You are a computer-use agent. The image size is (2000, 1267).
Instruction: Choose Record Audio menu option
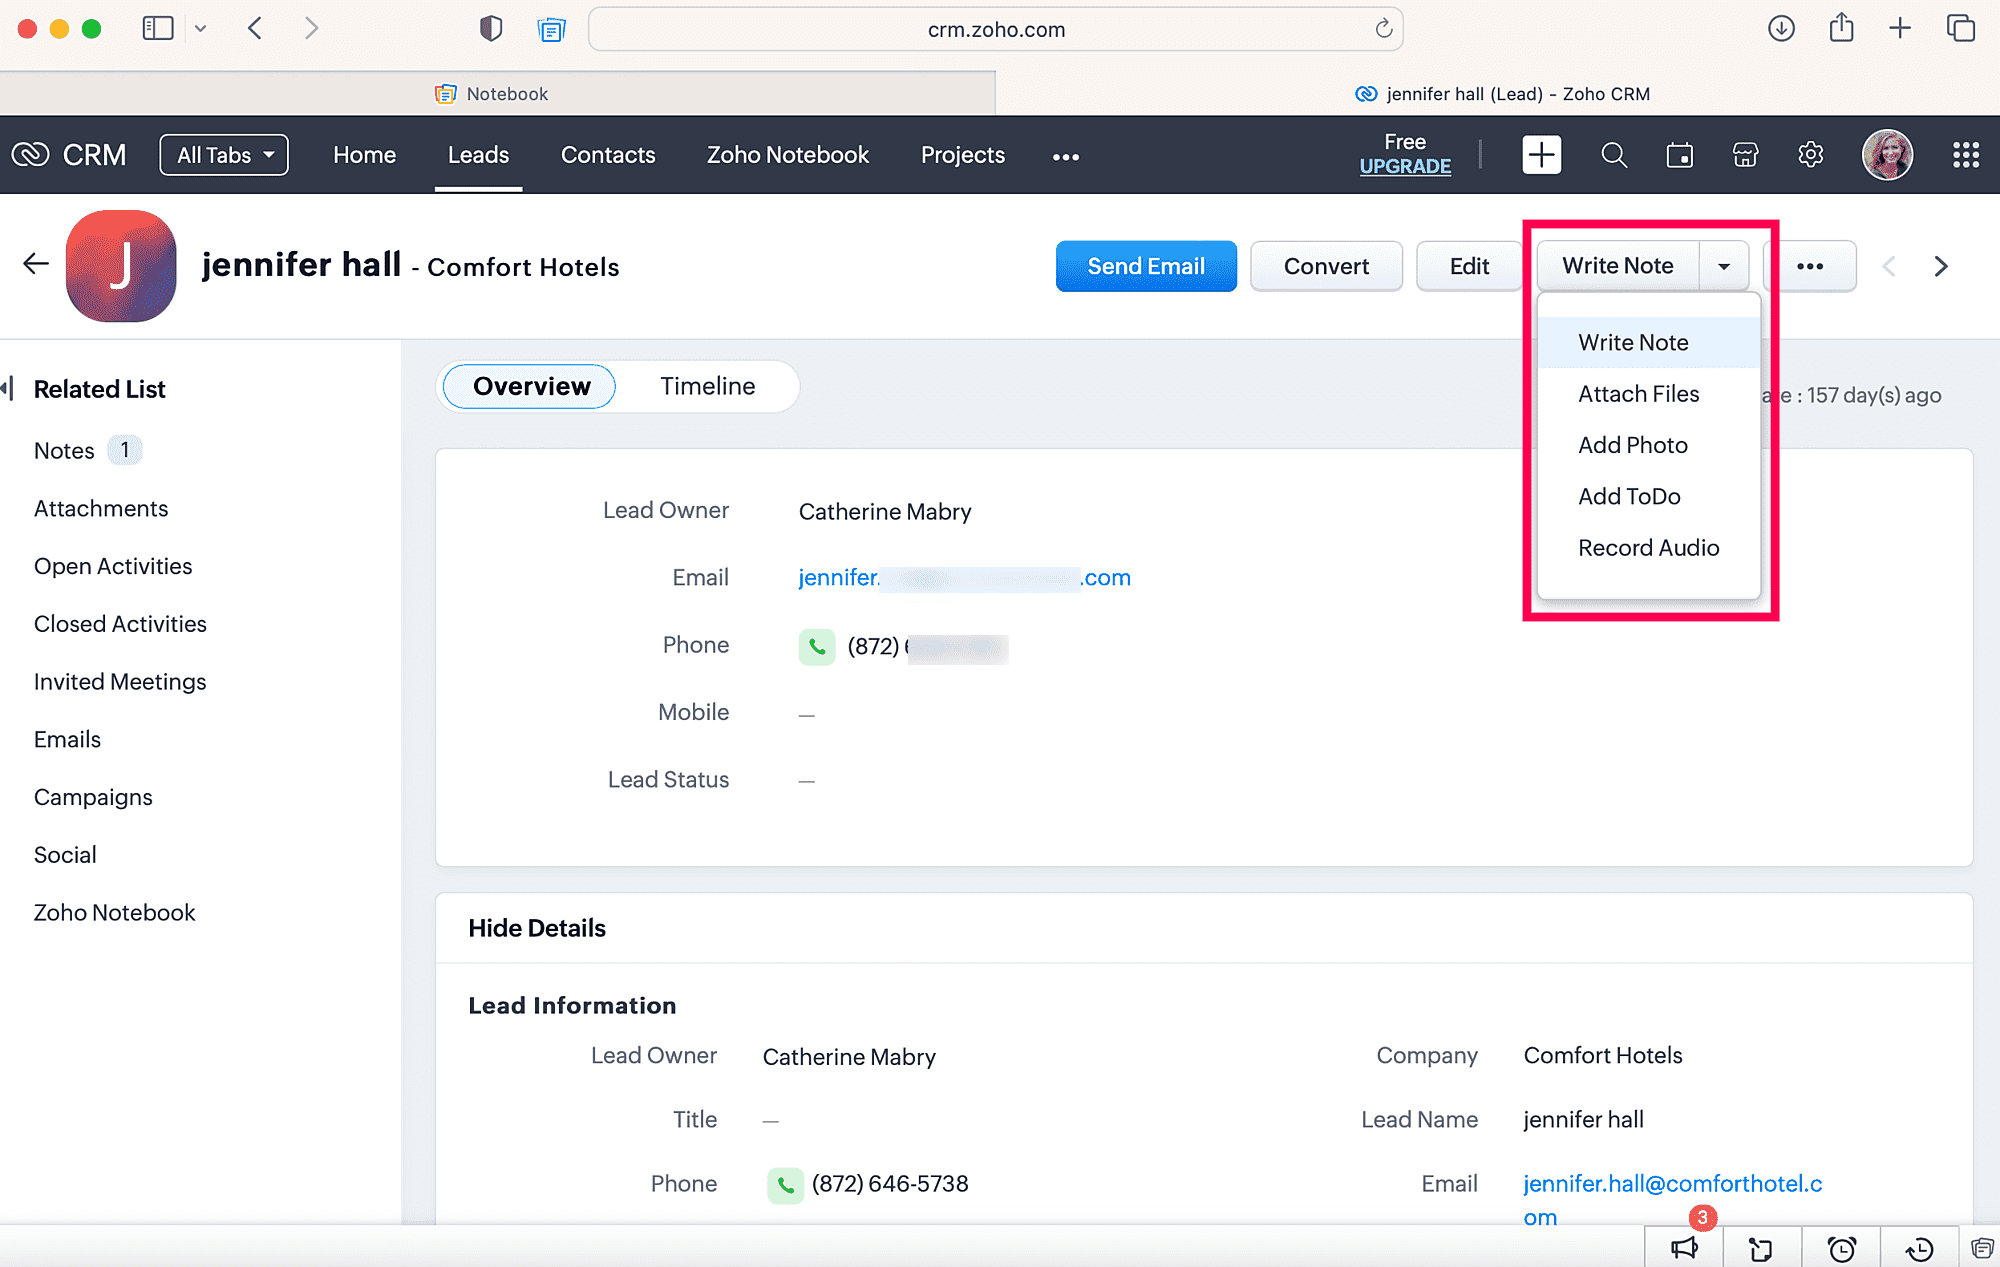(1648, 548)
